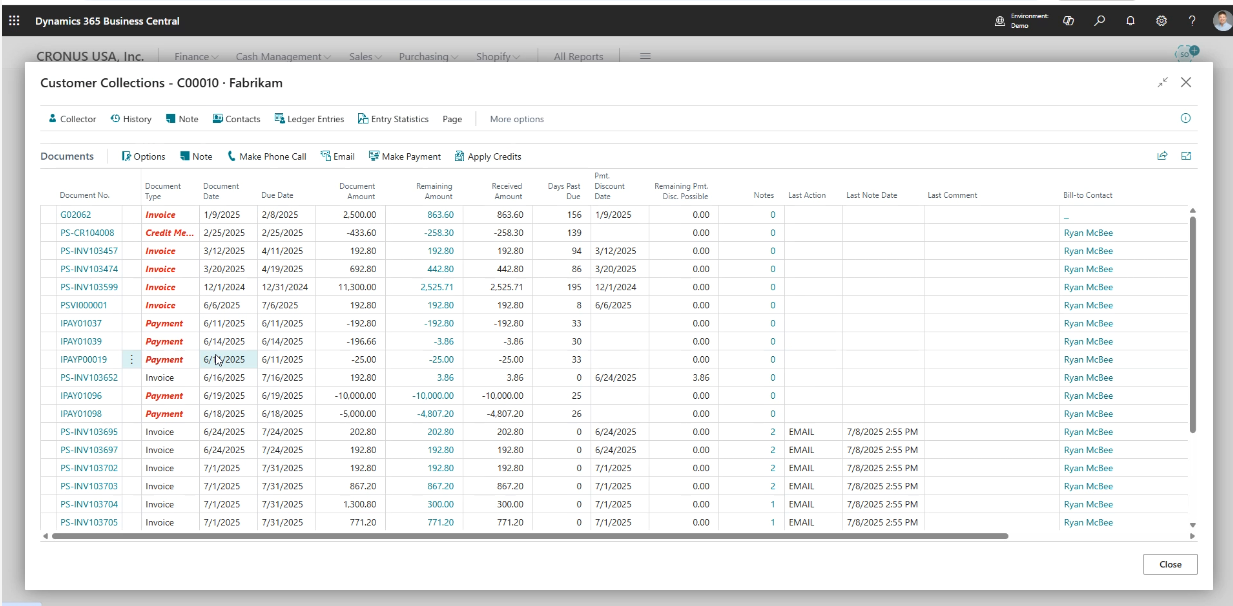Click the Environment Demo indicator
This screenshot has width=1233, height=606.
[1020, 21]
